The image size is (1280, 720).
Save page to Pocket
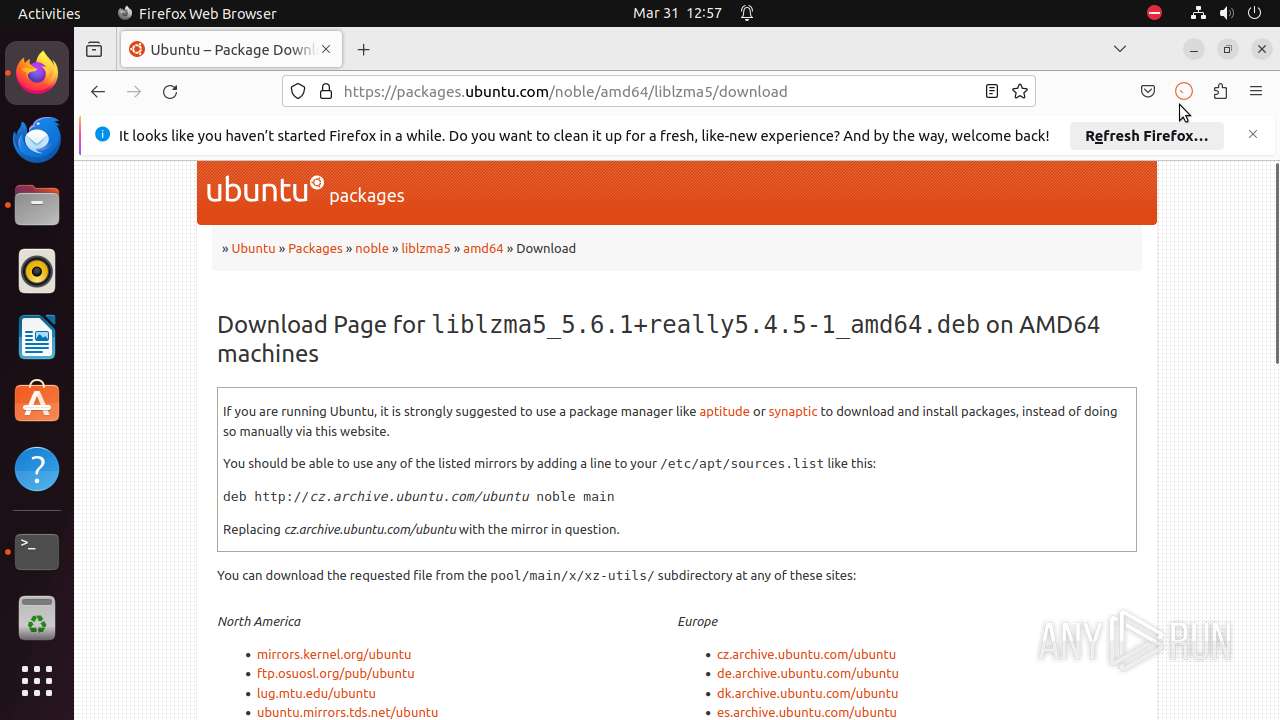[x=1148, y=91]
